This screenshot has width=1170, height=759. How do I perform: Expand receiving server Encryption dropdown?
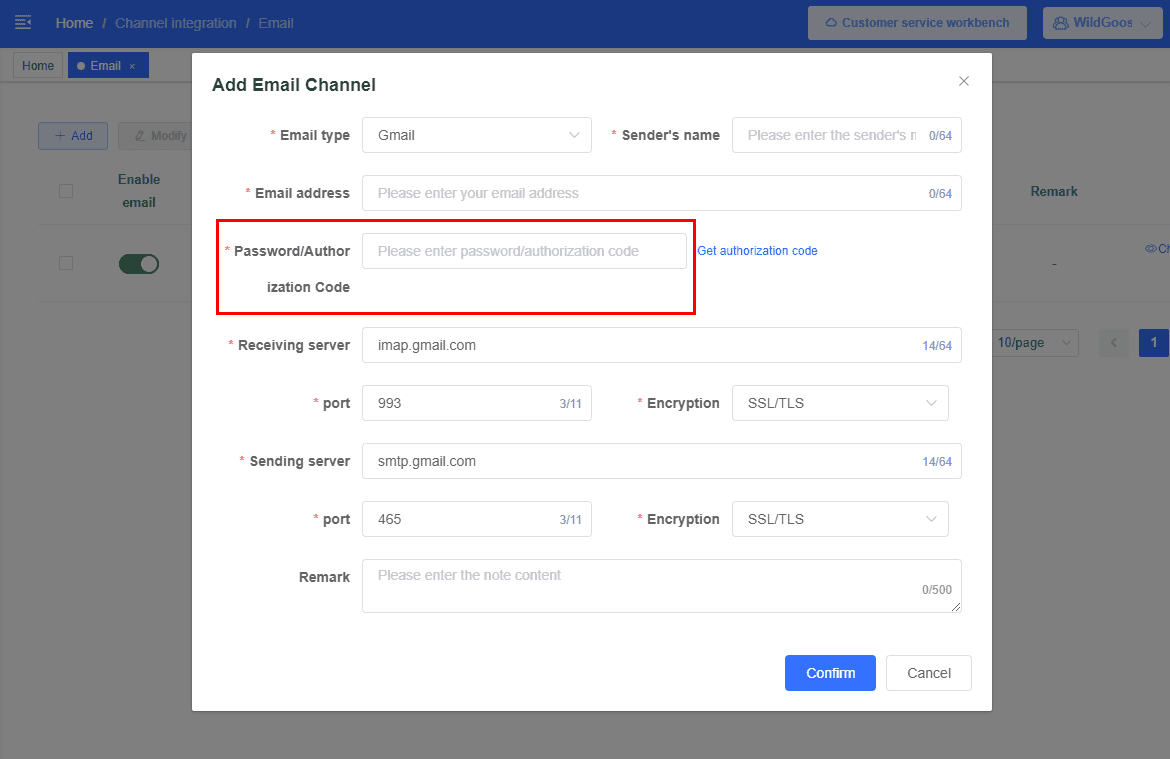click(840, 403)
